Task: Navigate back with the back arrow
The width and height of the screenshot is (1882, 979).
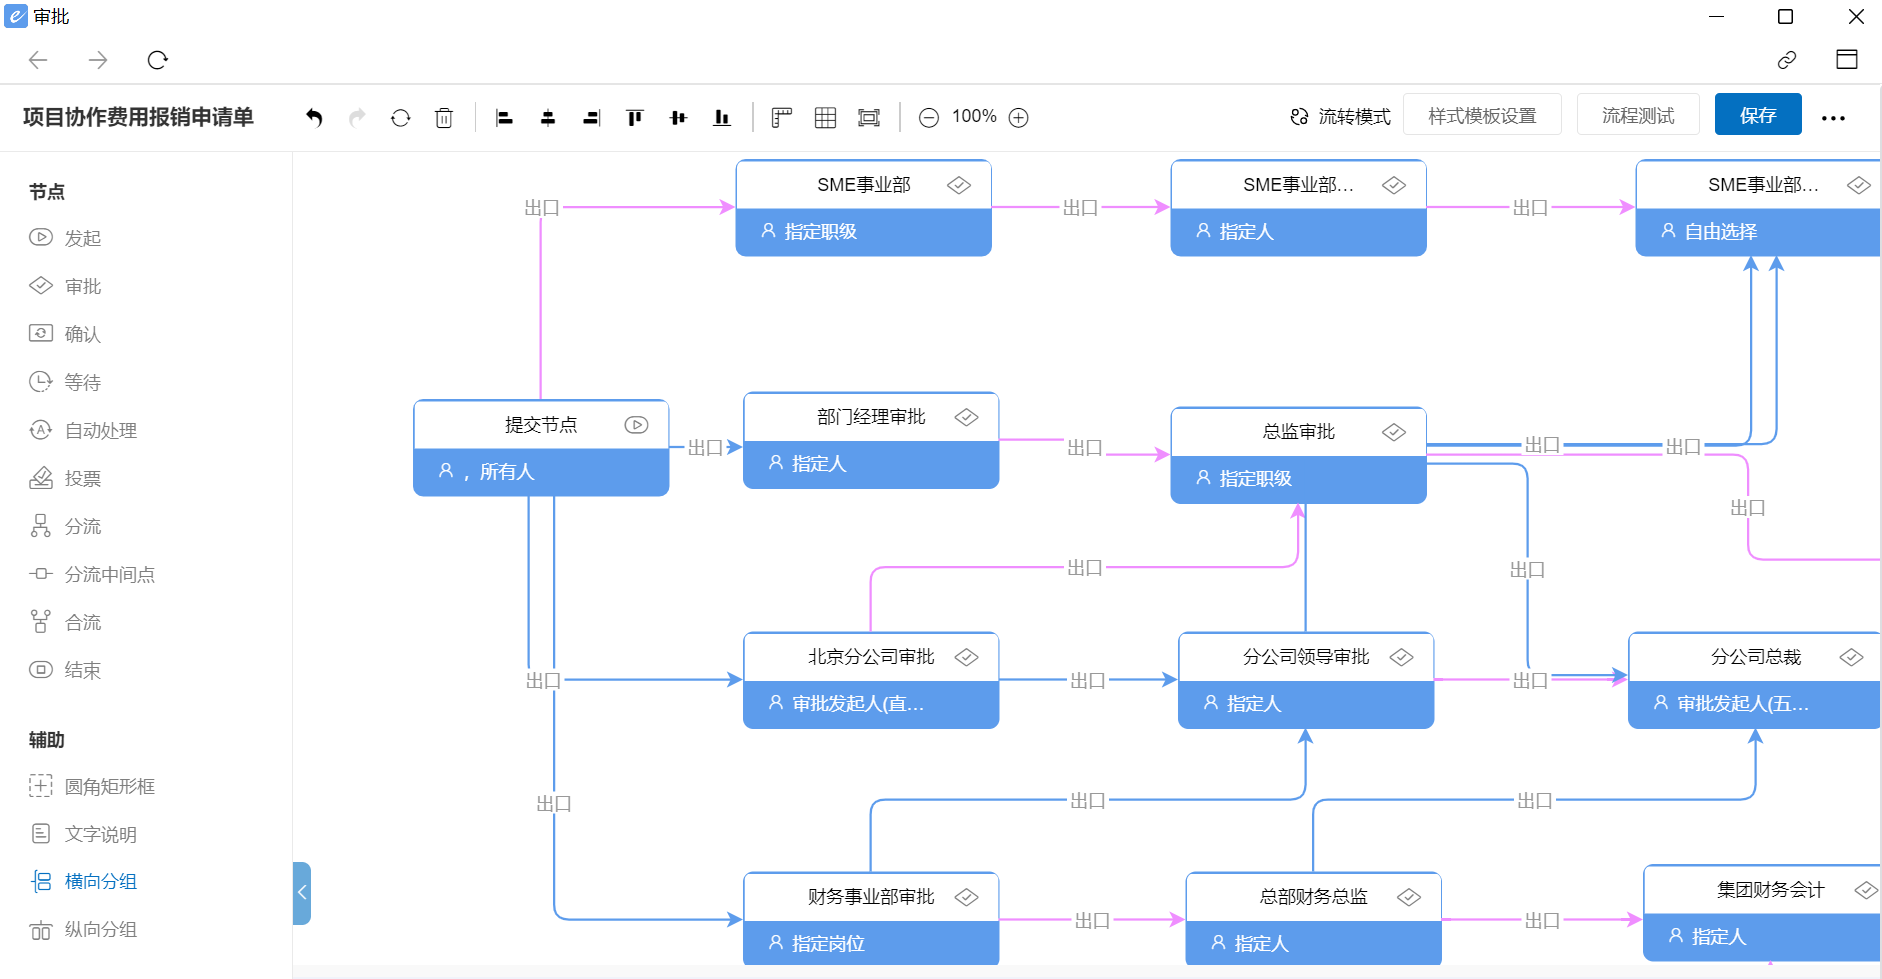Action: click(x=38, y=60)
